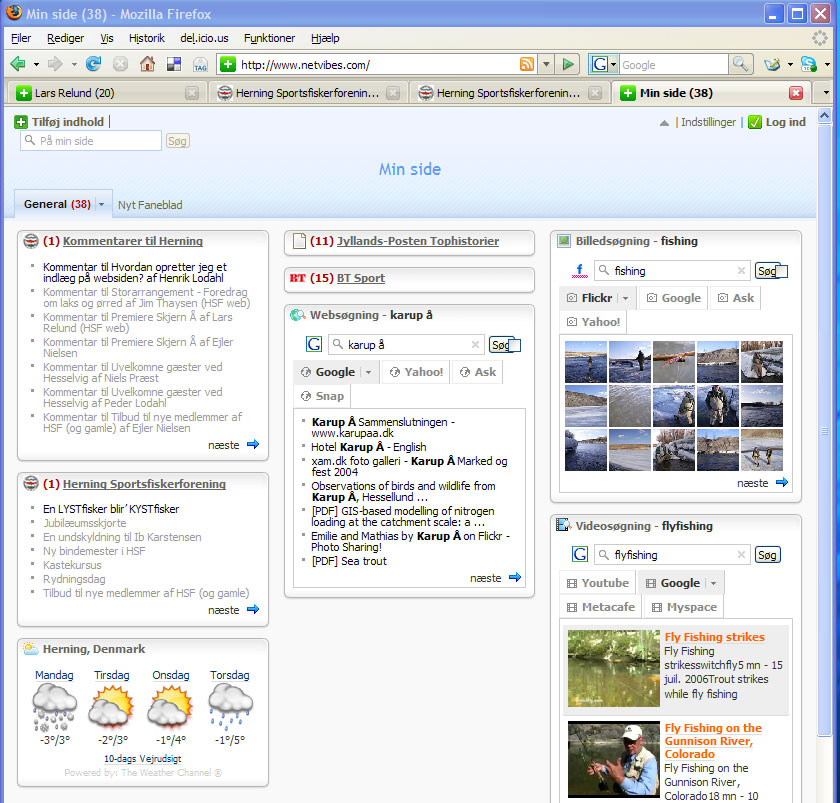Click the green plus icon for Tilføj indhold
Screen dimensions: 840x803
tap(21, 122)
